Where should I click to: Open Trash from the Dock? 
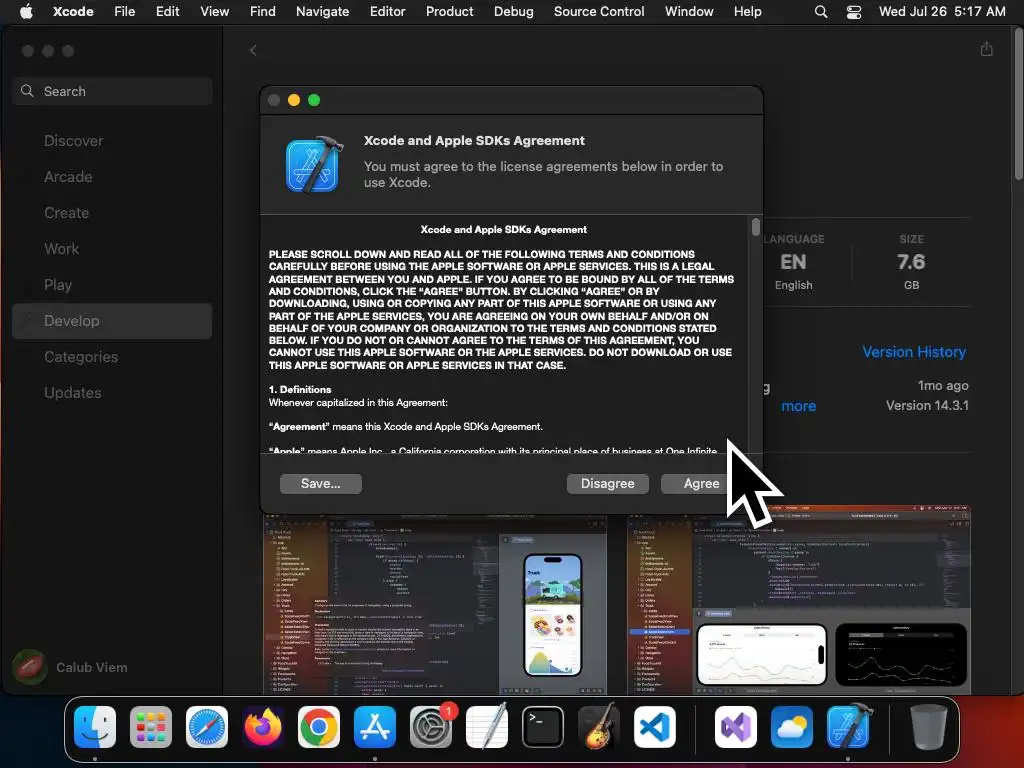point(928,727)
